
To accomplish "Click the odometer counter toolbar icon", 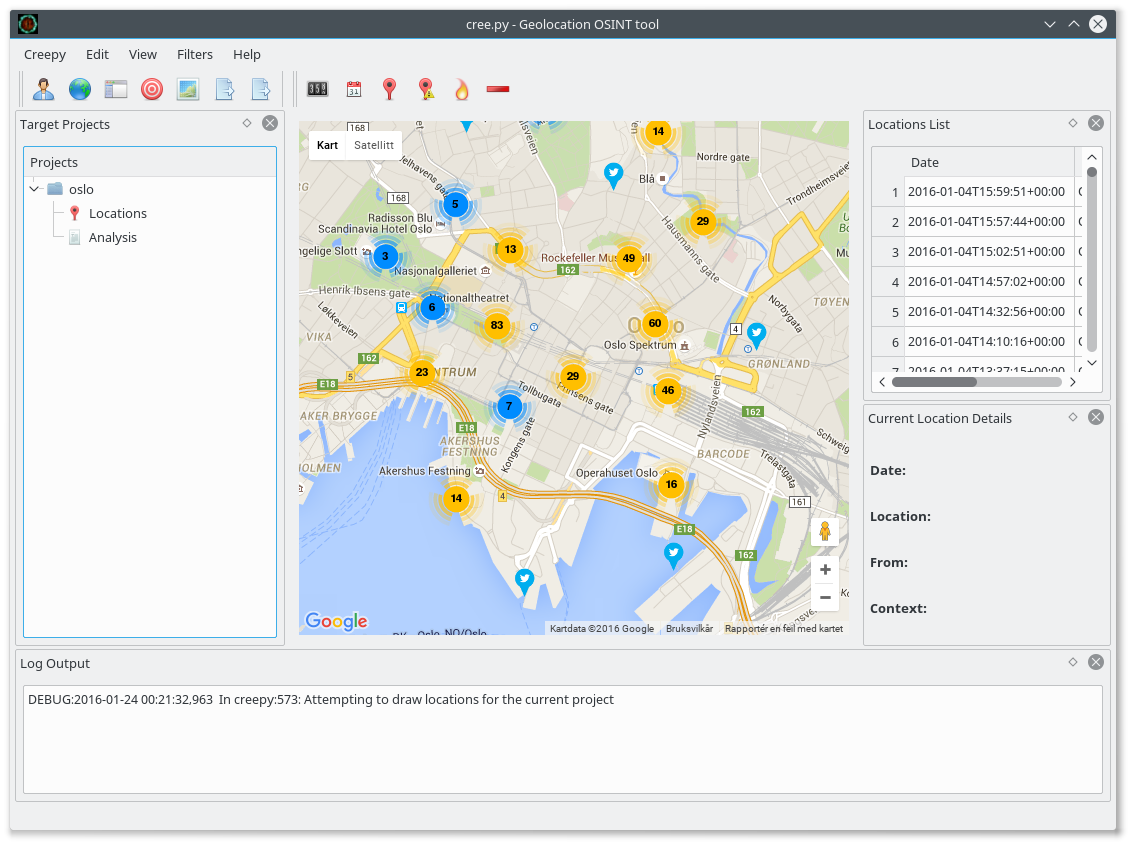I will tap(317, 89).
